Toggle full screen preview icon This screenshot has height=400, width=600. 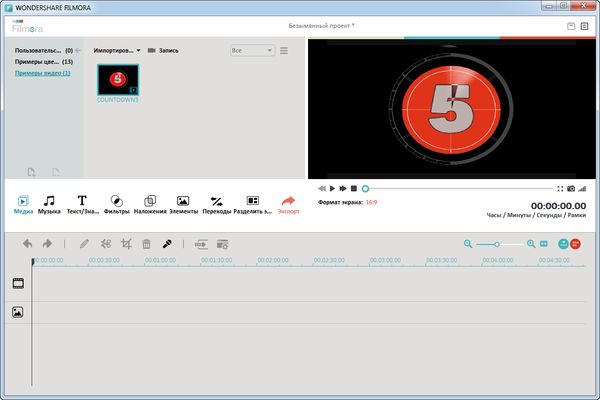pyautogui.click(x=560, y=189)
